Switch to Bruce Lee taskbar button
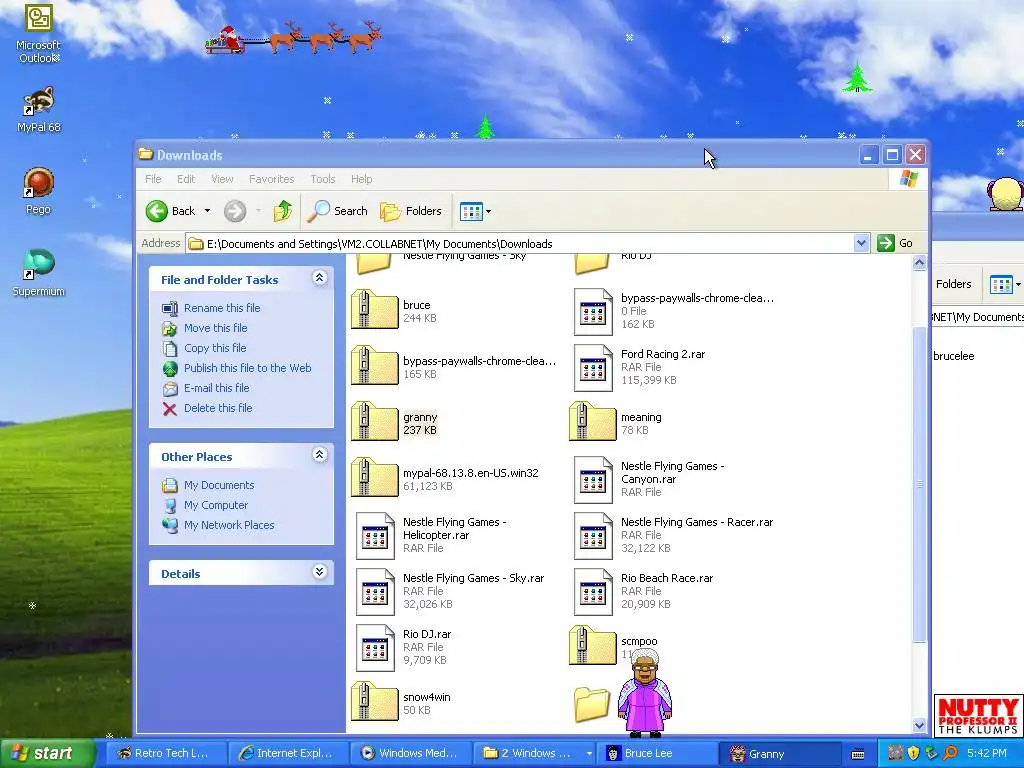The width and height of the screenshot is (1024, 768). point(656,754)
